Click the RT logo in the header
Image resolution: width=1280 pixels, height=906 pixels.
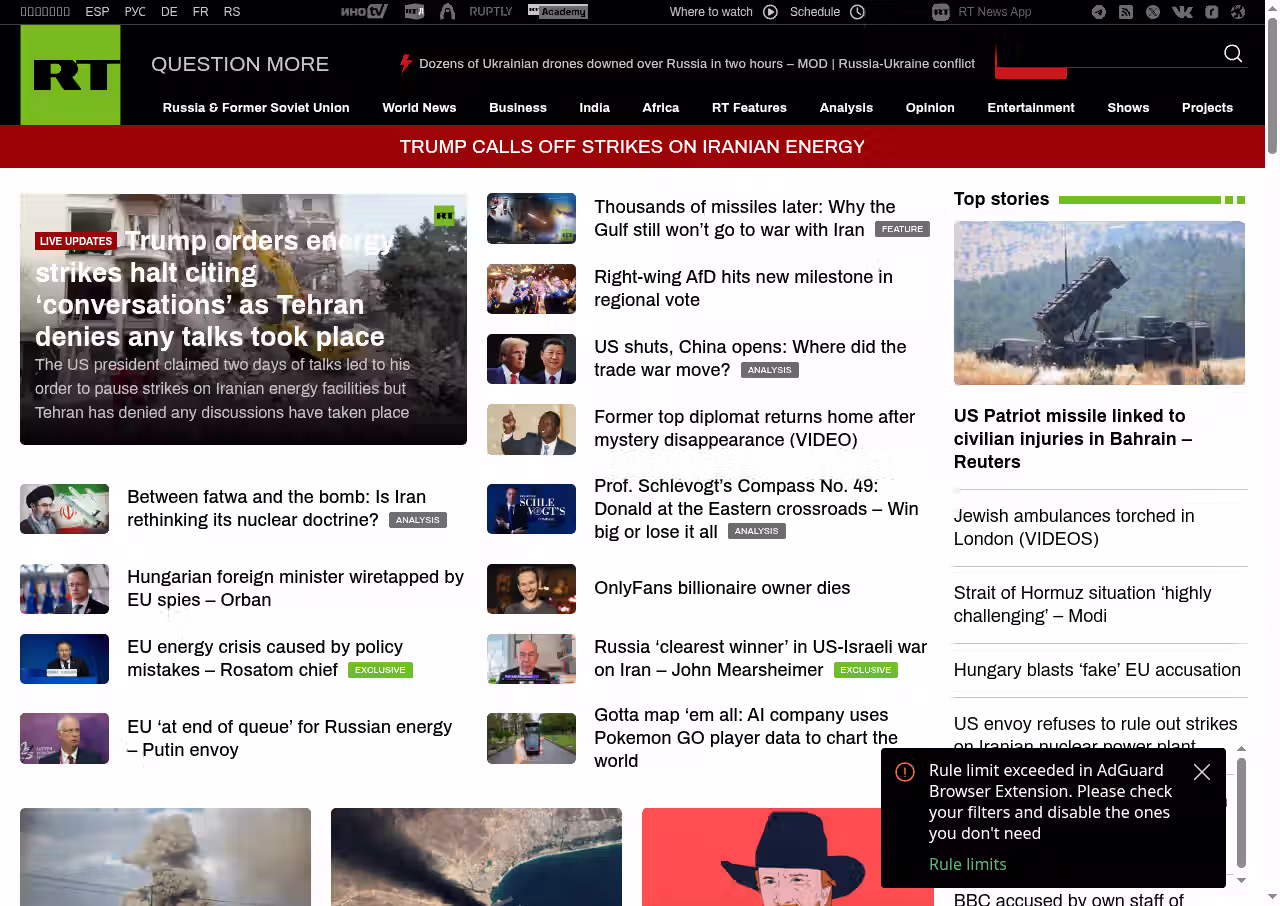point(70,75)
